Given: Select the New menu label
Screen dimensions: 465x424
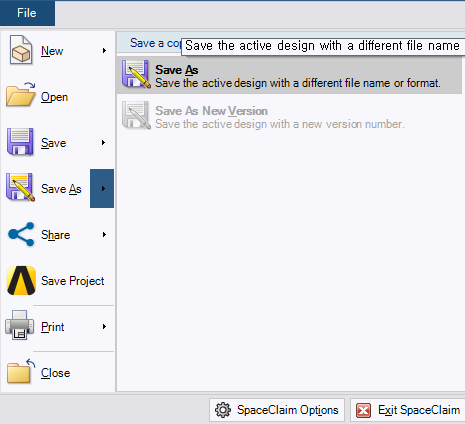Looking at the screenshot, I should click(x=52, y=51).
